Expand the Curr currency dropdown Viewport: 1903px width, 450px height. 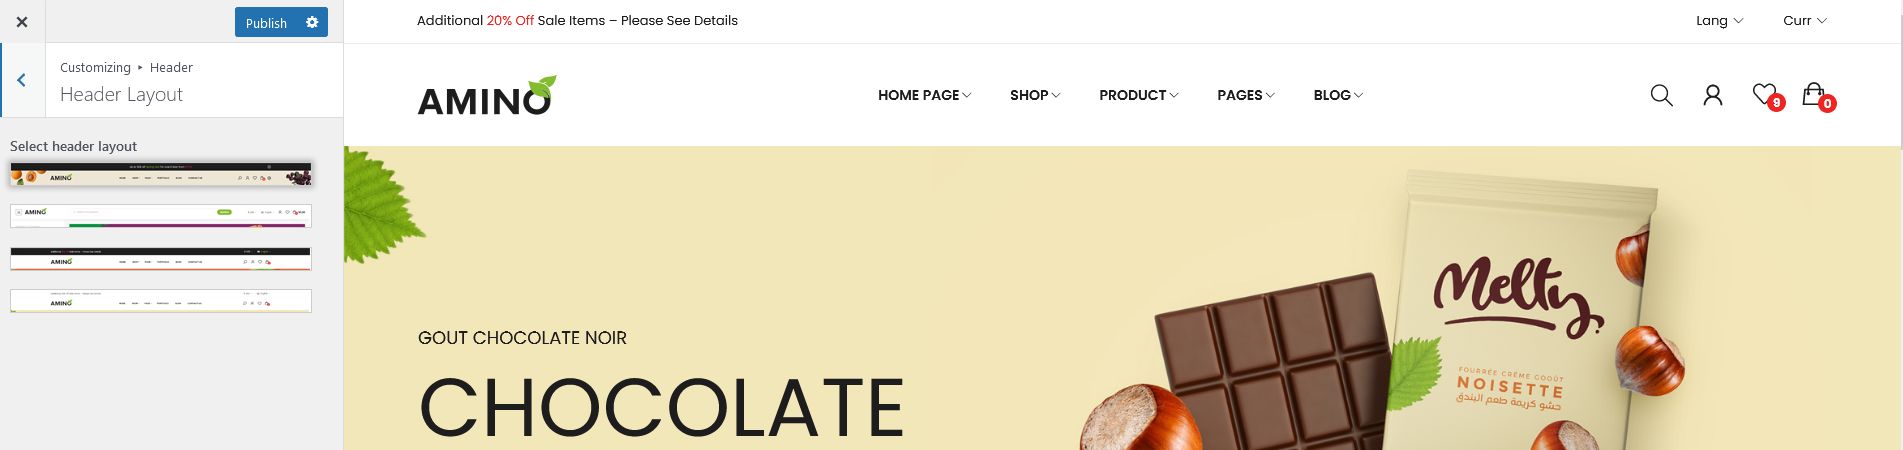1805,21
